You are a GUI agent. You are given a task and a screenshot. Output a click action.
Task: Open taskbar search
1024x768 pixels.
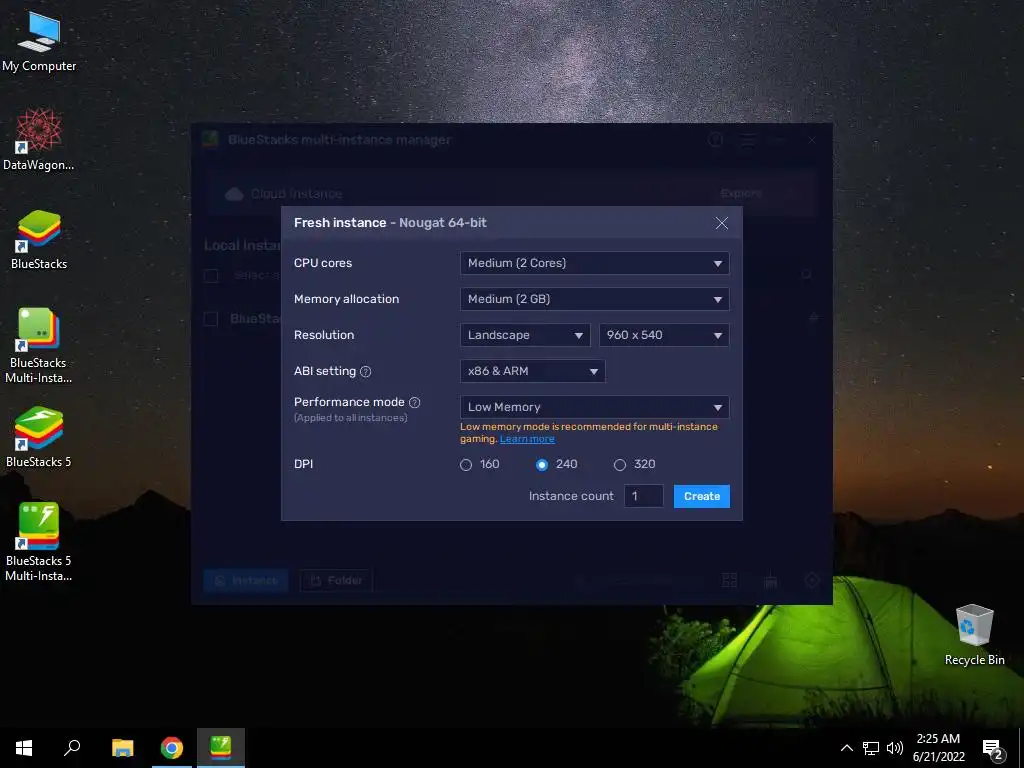click(72, 748)
